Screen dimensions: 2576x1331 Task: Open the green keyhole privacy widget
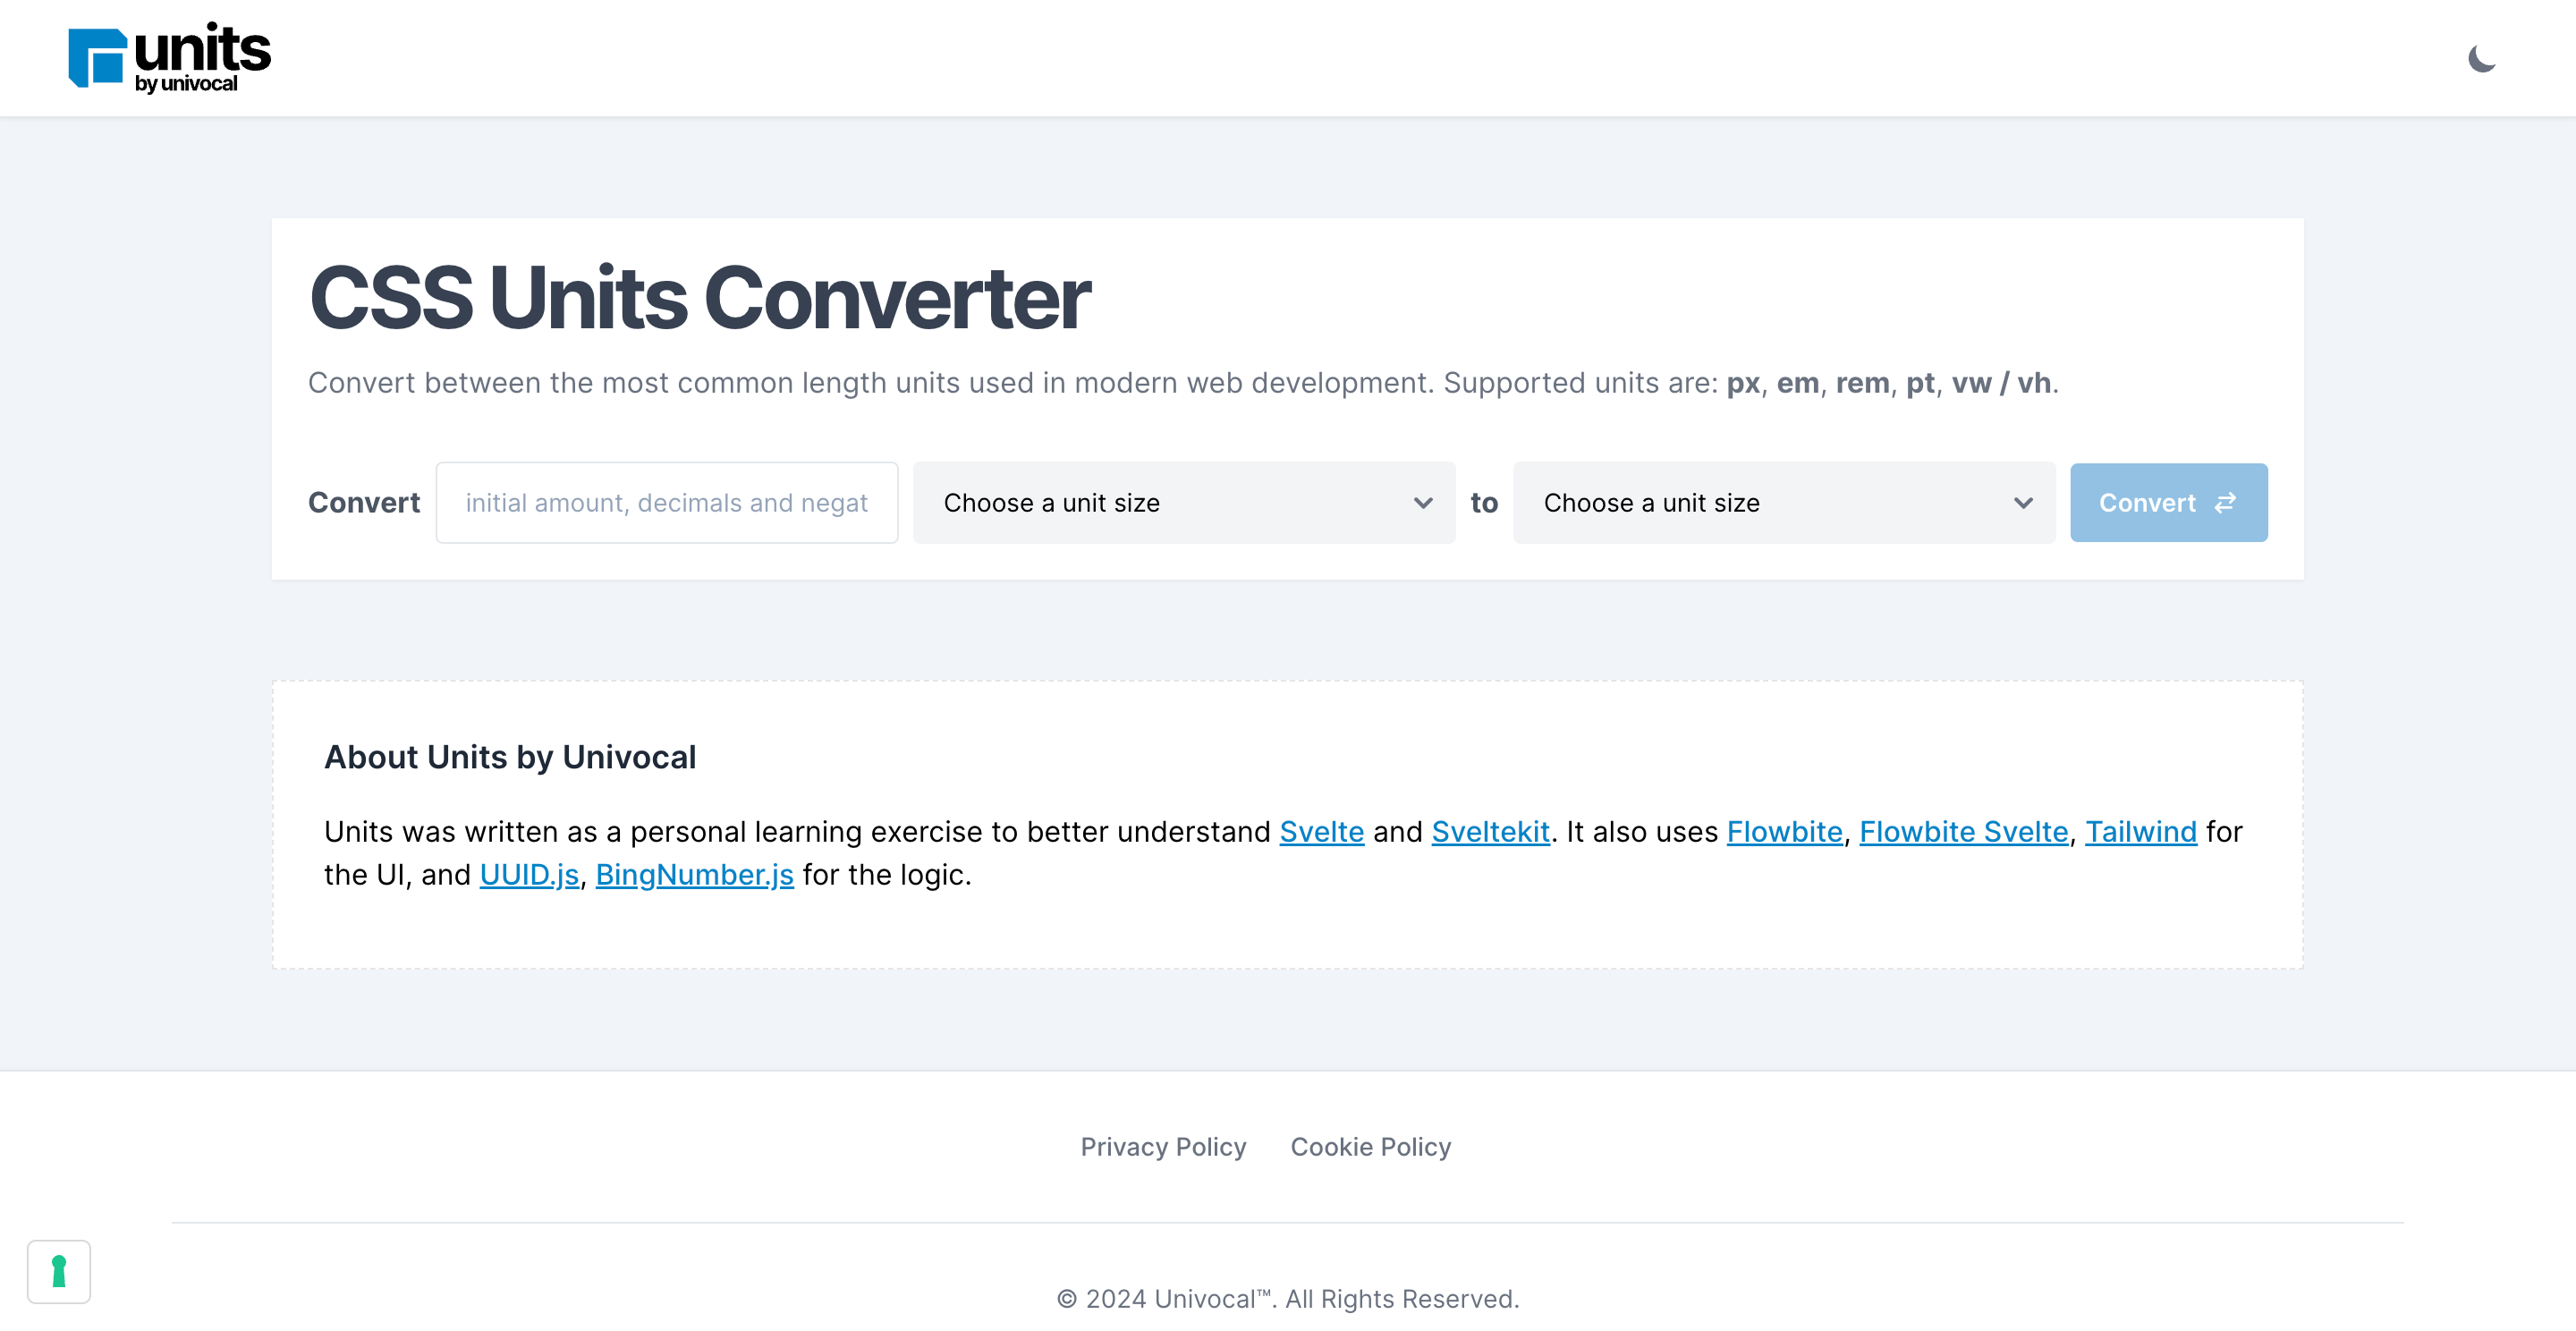[59, 1271]
